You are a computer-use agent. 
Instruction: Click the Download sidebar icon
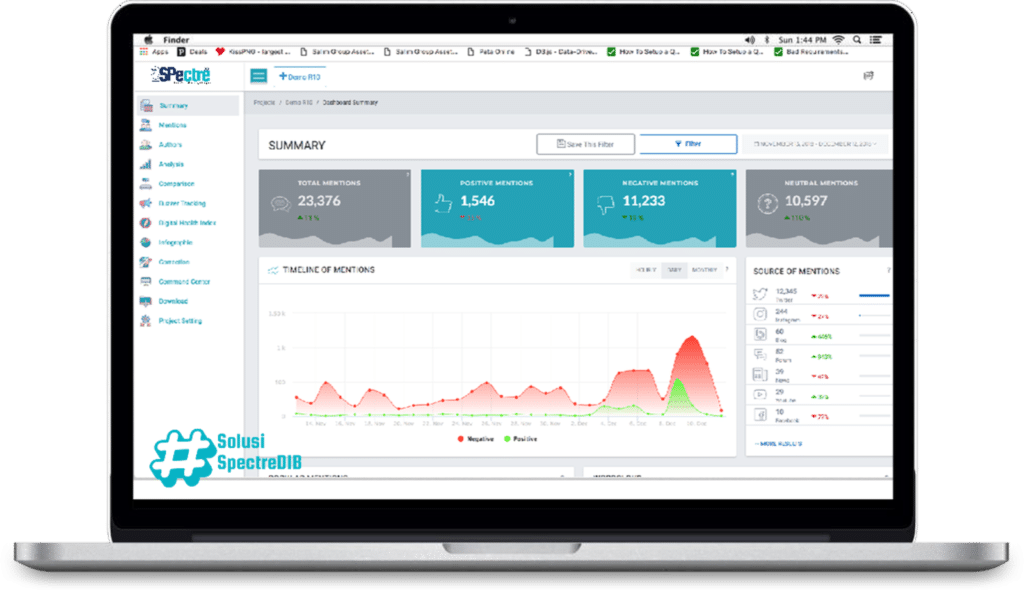[x=146, y=301]
